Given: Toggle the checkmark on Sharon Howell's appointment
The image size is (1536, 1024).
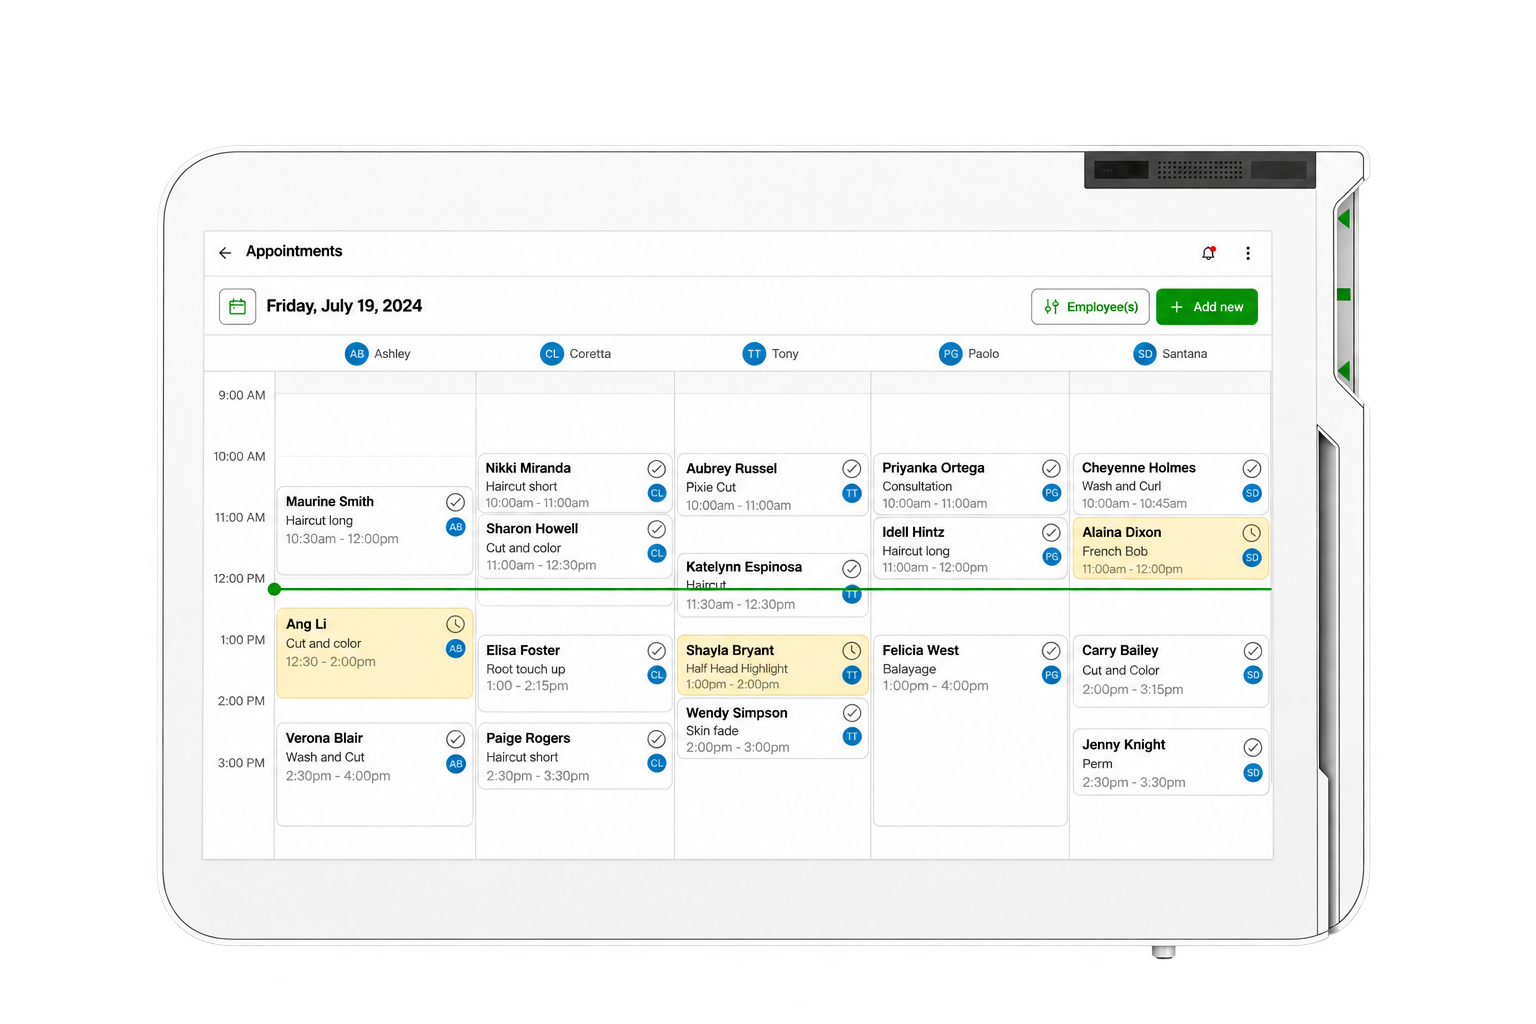Looking at the screenshot, I should tap(656, 529).
